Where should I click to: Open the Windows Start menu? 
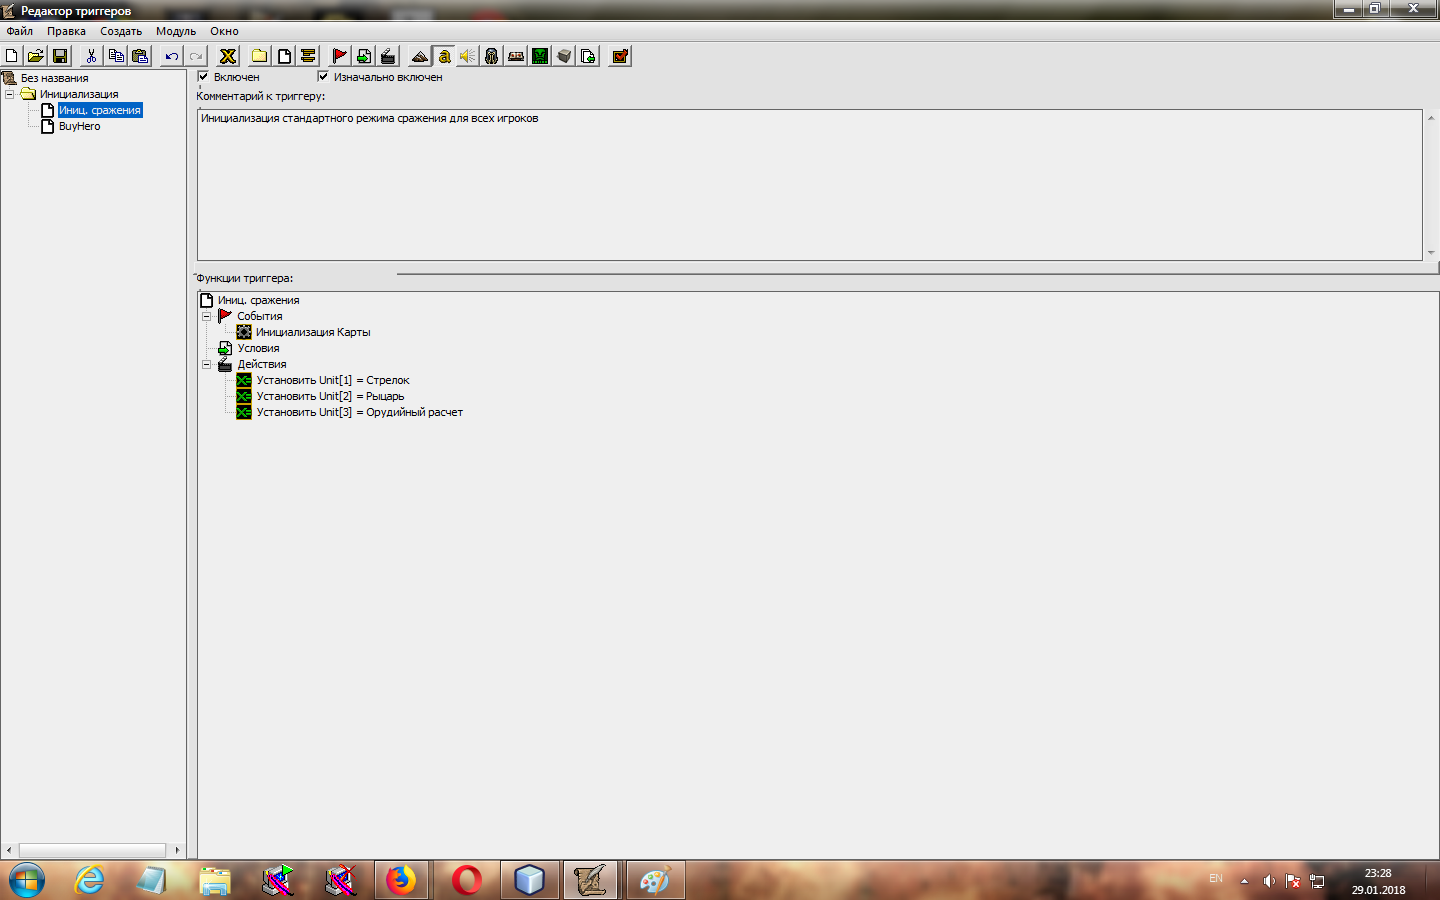pyautogui.click(x=27, y=880)
